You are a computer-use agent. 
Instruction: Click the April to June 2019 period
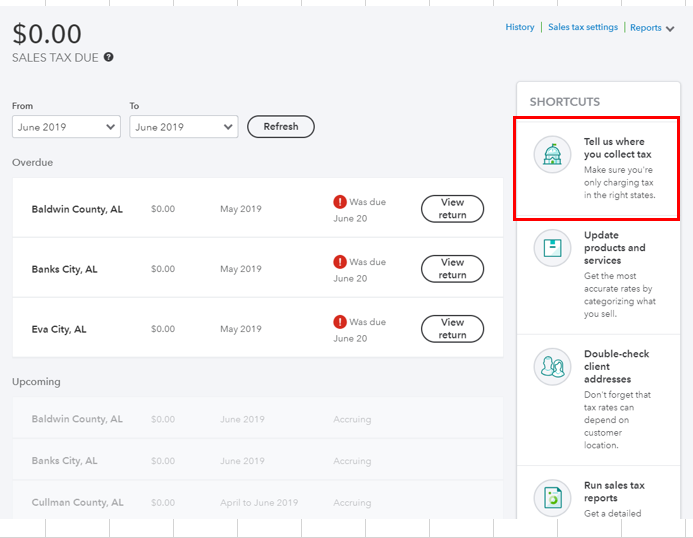[259, 503]
